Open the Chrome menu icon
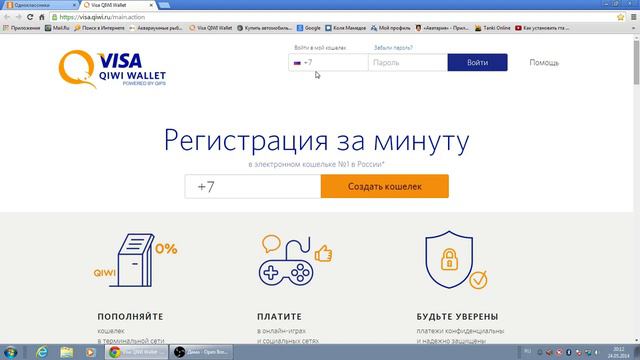This screenshot has height=360, width=640. pyautogui.click(x=634, y=17)
